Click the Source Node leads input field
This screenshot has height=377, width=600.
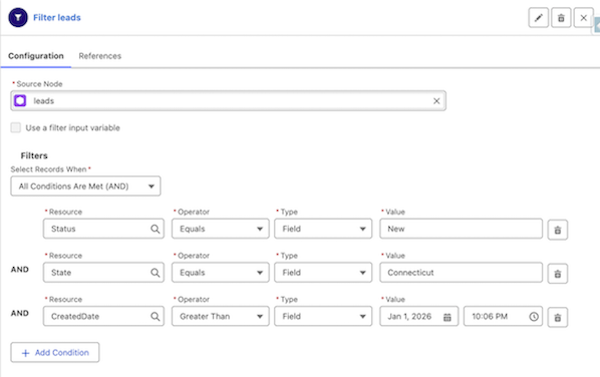pyautogui.click(x=228, y=101)
